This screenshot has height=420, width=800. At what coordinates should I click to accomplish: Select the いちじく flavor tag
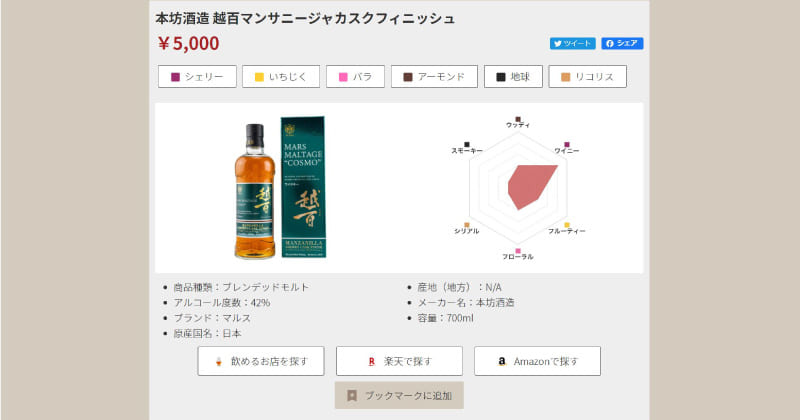tap(279, 77)
